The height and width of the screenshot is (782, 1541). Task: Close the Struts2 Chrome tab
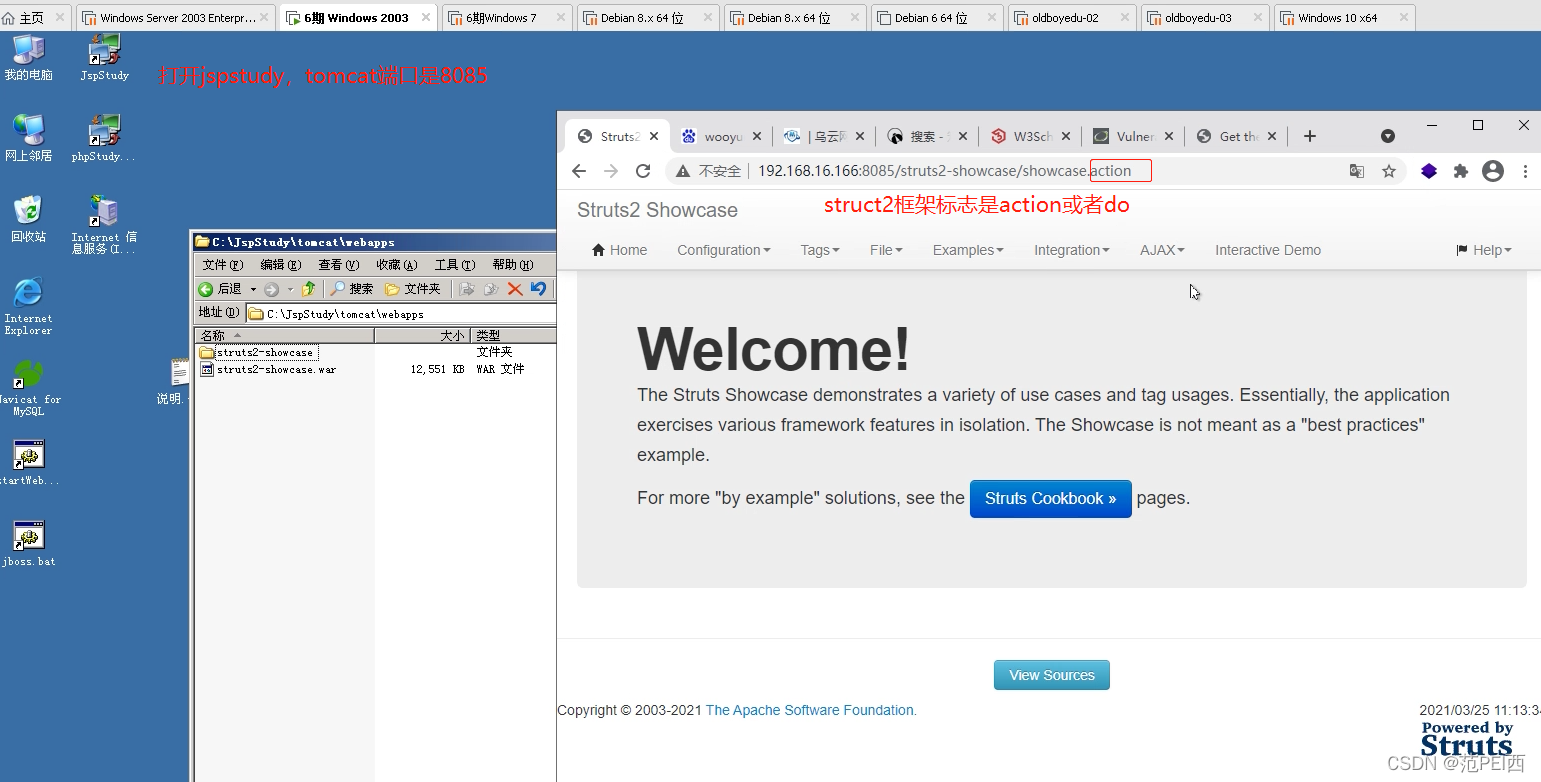pyautogui.click(x=654, y=137)
